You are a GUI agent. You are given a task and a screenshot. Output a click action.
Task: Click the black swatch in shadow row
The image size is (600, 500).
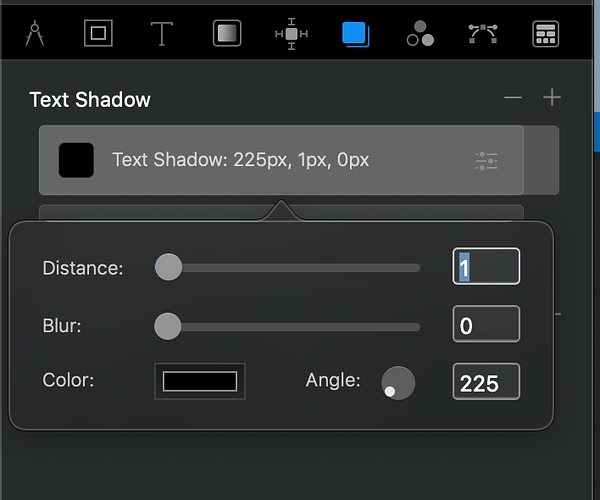[76, 160]
